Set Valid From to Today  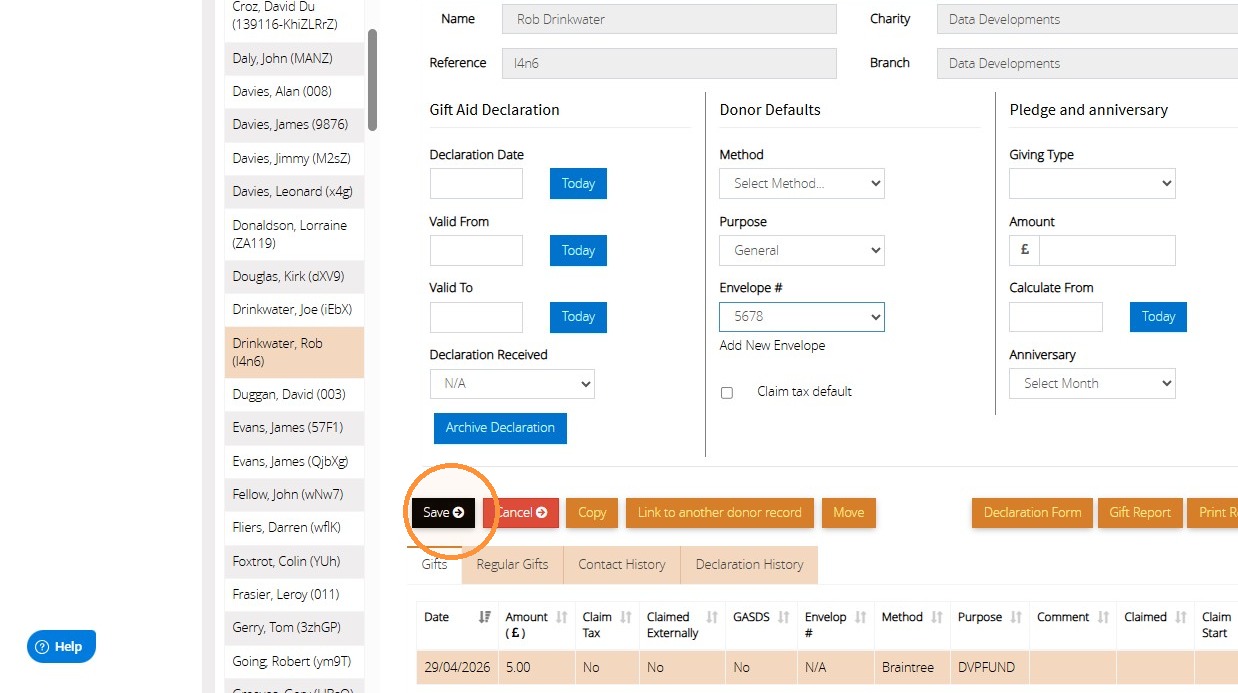[578, 250]
